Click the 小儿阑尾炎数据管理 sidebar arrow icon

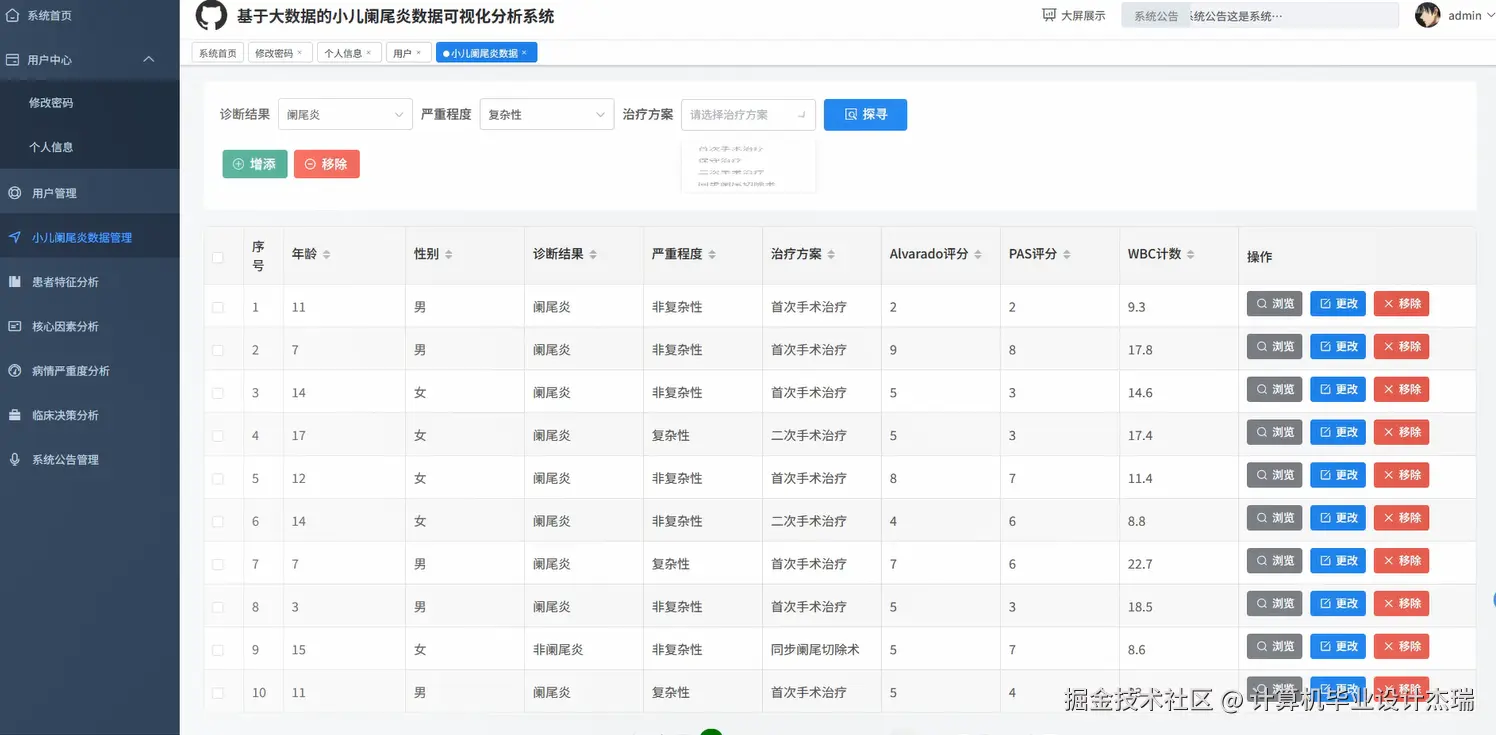[14, 237]
